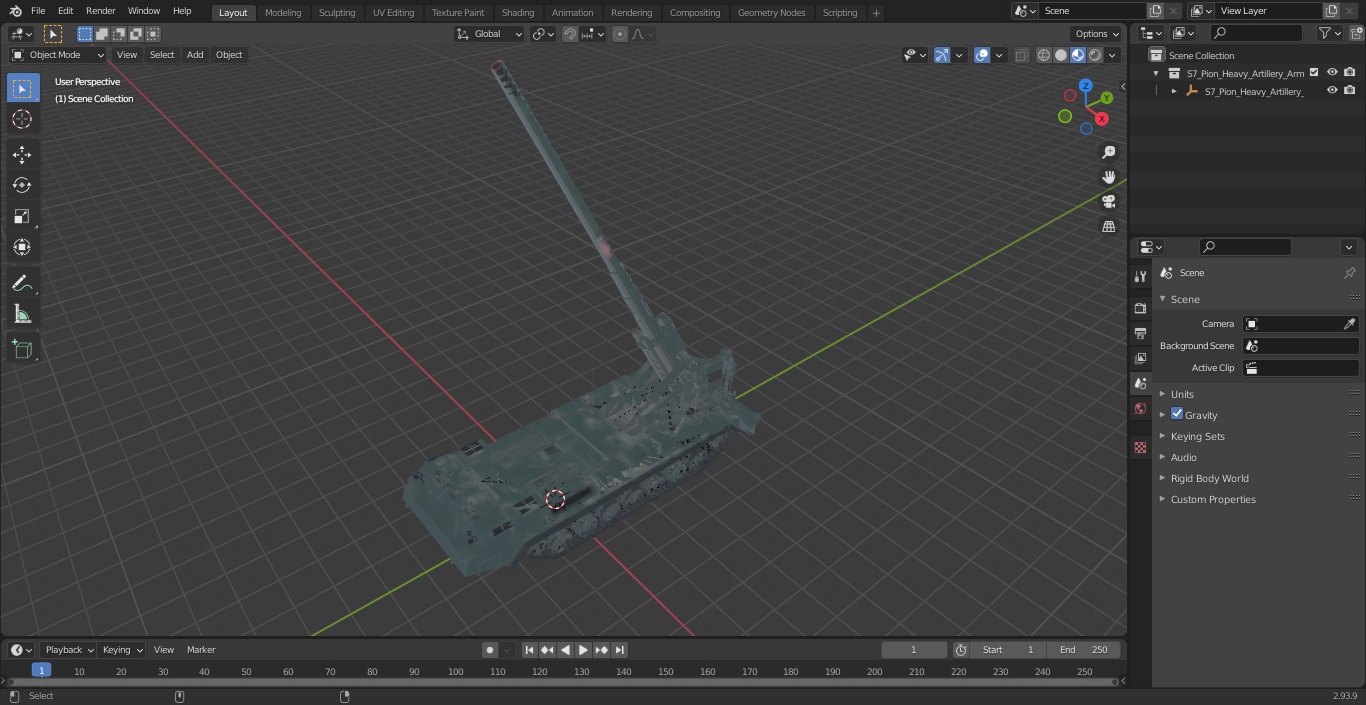This screenshot has height=705, width=1366.
Task: Toggle show gizmo button in header
Action: [x=941, y=55]
